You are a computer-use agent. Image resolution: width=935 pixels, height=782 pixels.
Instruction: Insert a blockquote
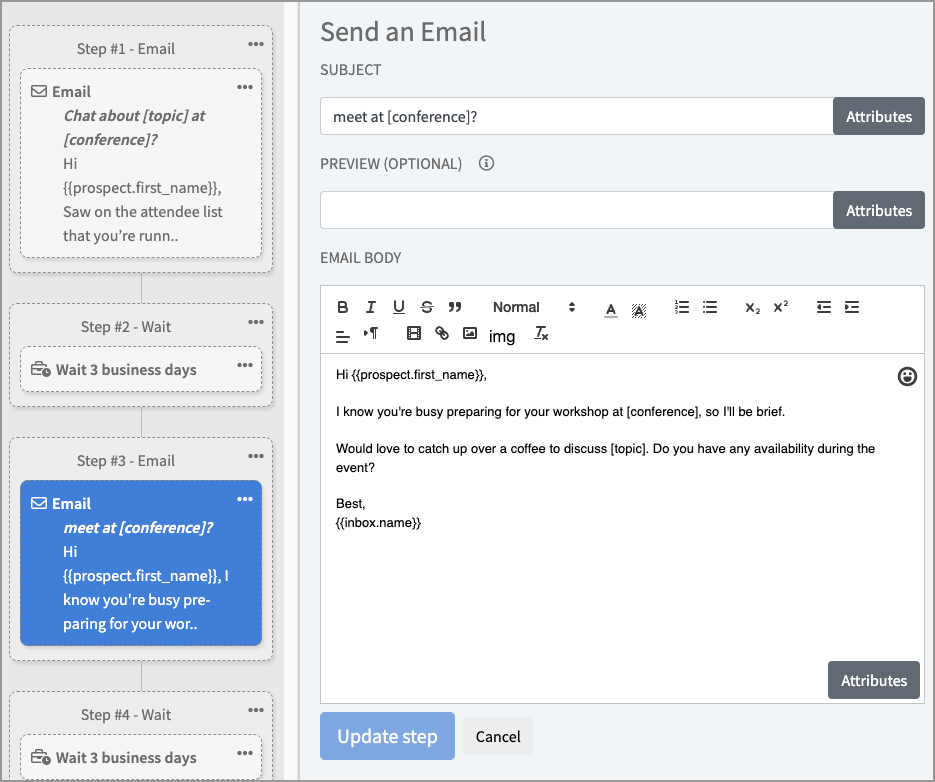click(x=455, y=307)
